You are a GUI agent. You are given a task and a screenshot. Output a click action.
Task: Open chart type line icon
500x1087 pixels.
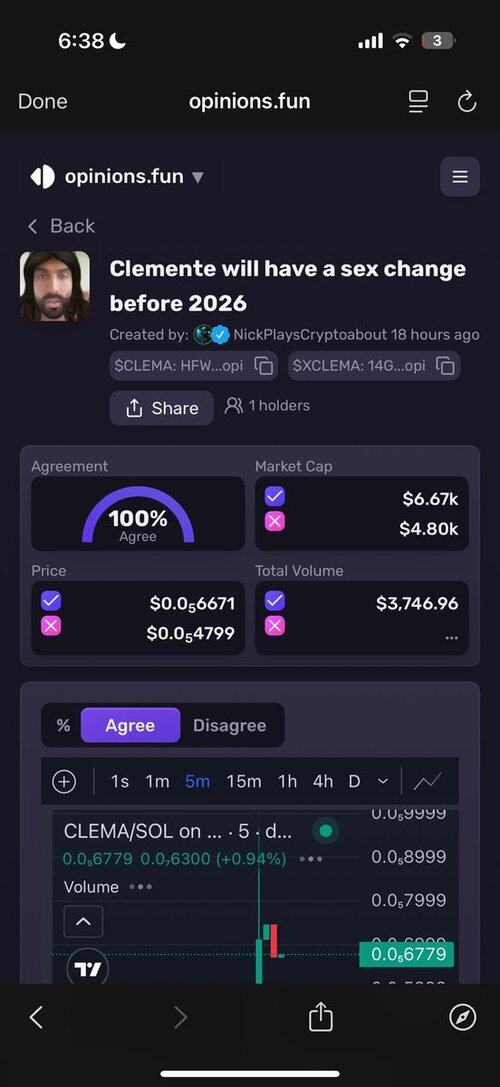[x=427, y=781]
